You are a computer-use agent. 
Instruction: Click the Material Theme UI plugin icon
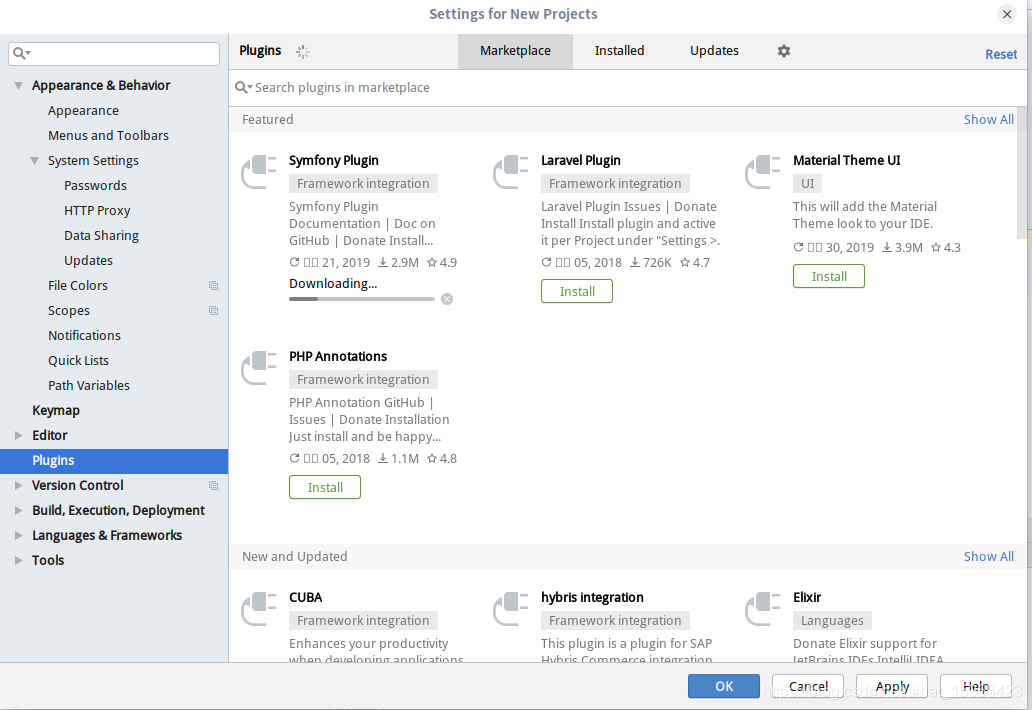click(763, 172)
